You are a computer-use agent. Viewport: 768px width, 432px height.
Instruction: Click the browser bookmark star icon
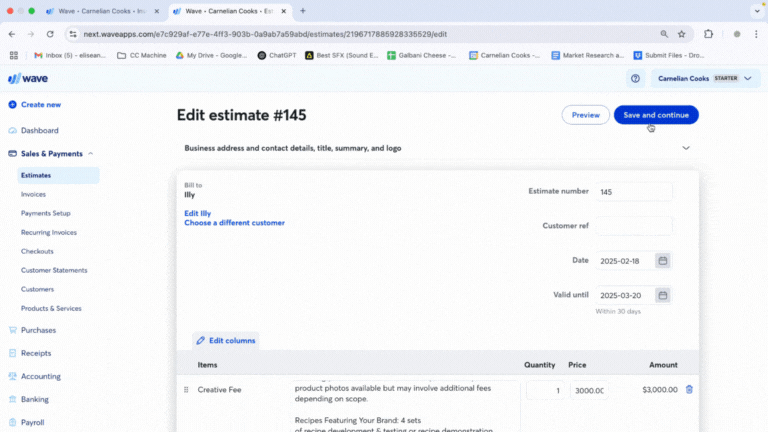click(x=682, y=33)
